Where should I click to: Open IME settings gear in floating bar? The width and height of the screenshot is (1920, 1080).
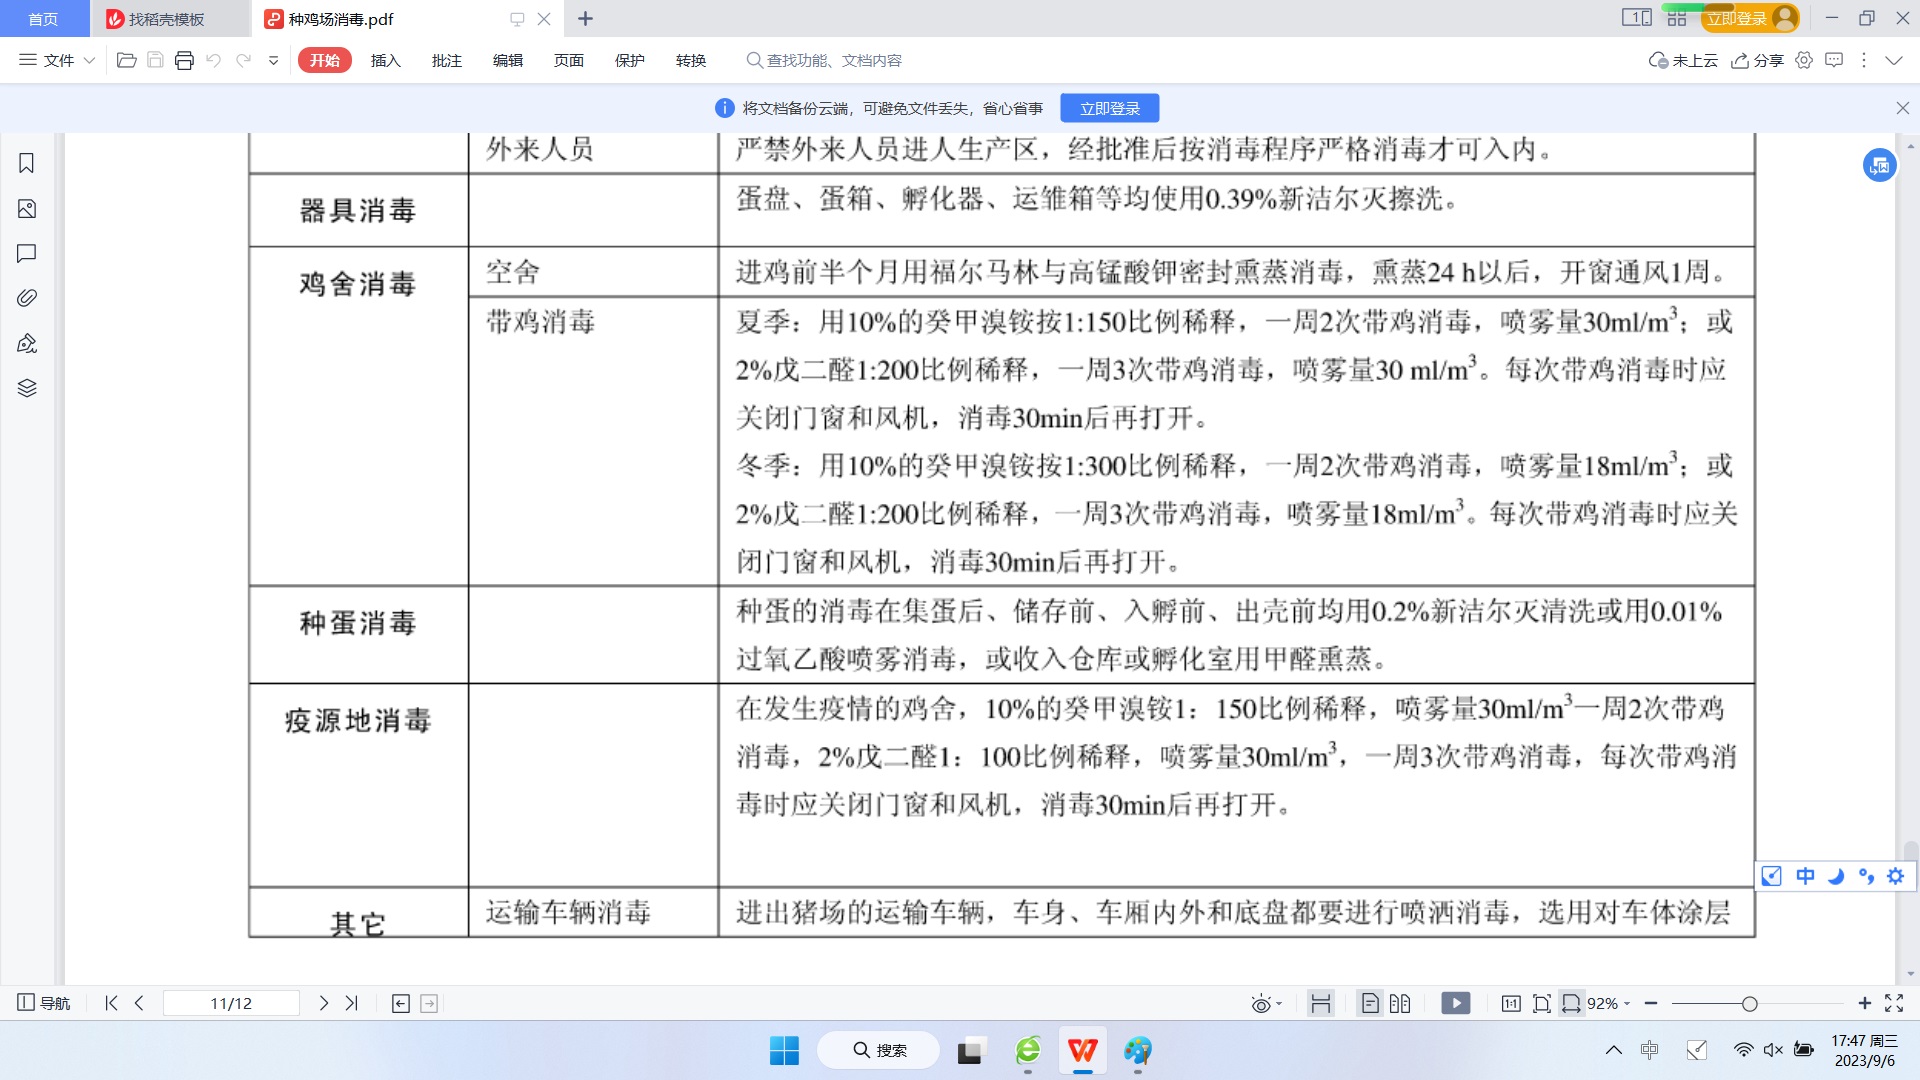point(1896,876)
